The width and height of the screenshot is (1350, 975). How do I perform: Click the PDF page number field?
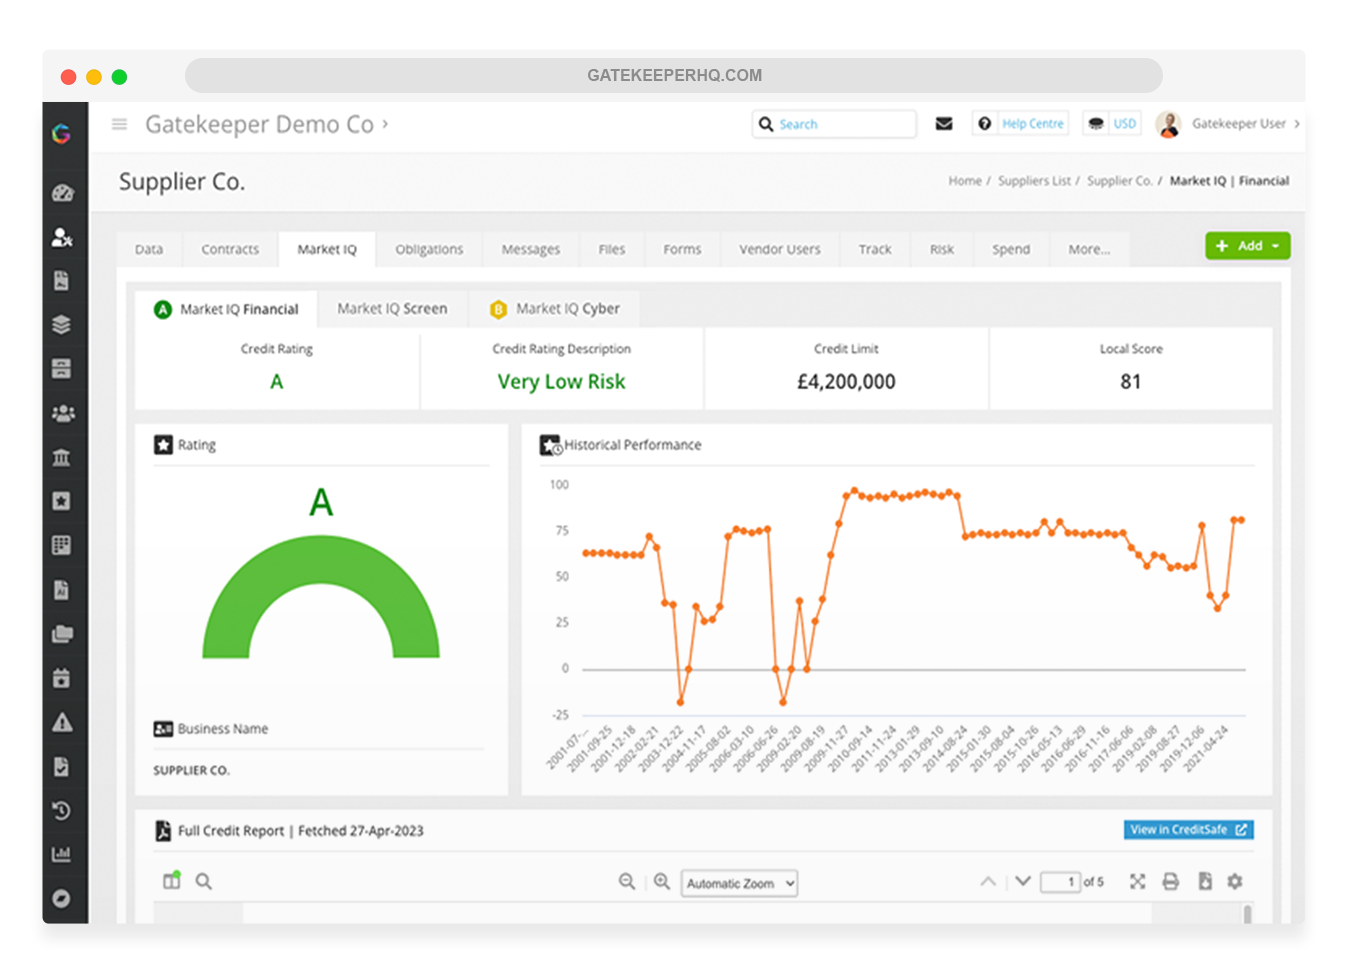[x=1060, y=882]
